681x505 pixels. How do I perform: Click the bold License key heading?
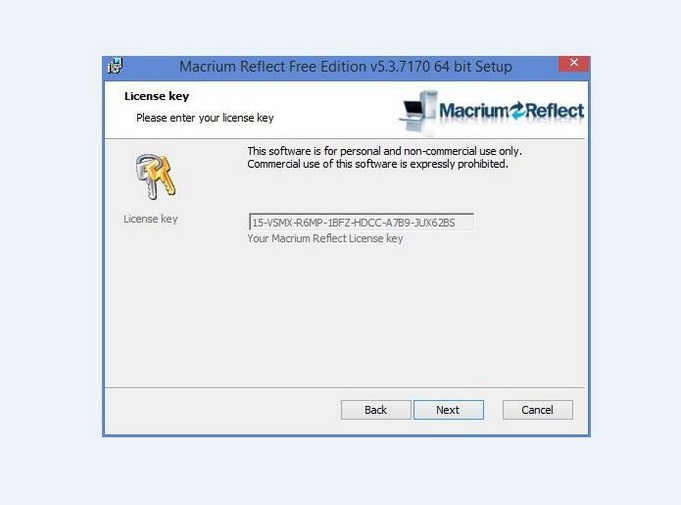156,96
